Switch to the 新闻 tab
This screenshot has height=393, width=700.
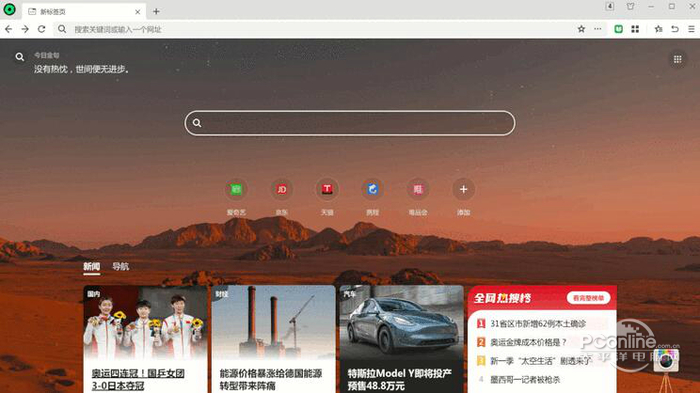92,267
